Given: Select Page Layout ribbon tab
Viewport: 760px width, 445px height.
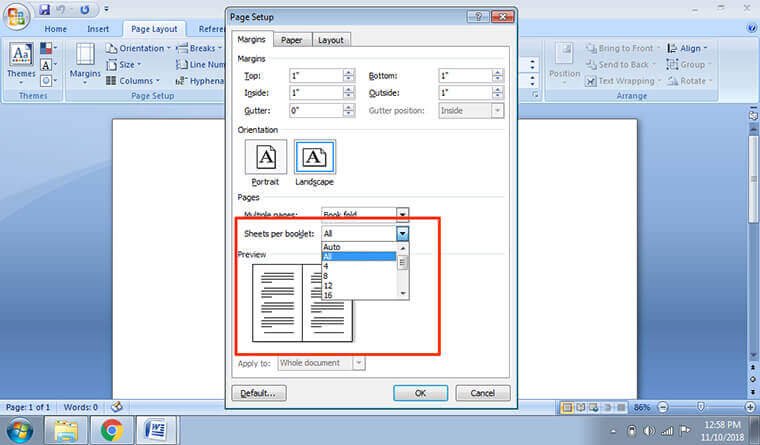Looking at the screenshot, I should click(154, 29).
